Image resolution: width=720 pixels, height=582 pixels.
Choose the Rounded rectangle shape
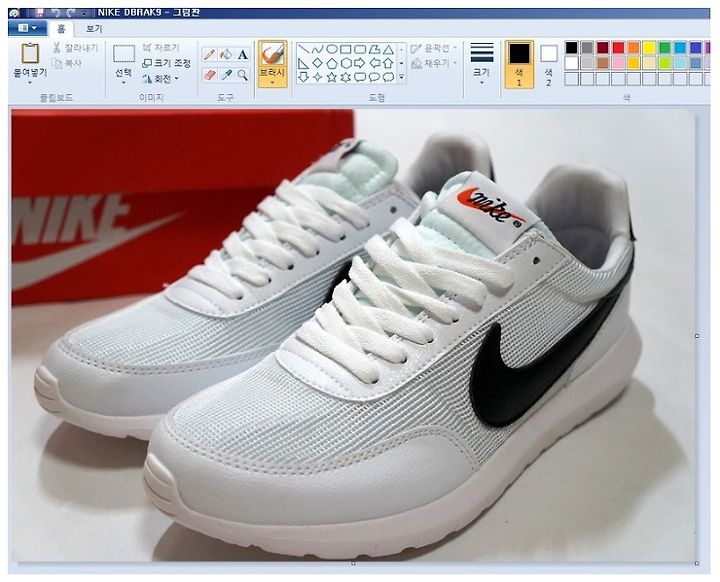[360, 49]
